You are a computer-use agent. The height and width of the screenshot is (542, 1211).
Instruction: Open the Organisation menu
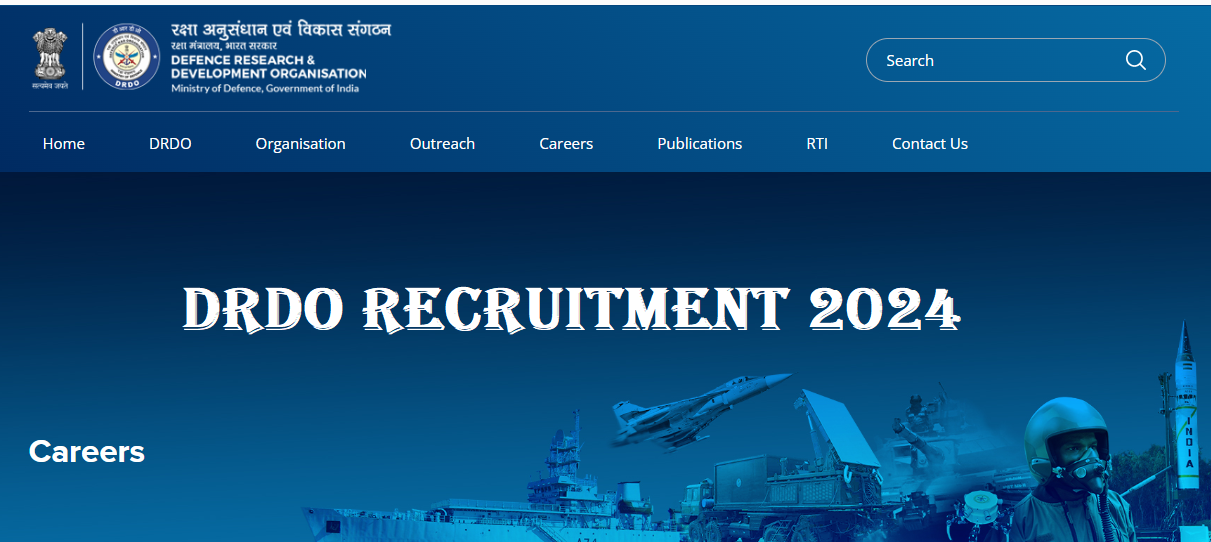(x=300, y=143)
